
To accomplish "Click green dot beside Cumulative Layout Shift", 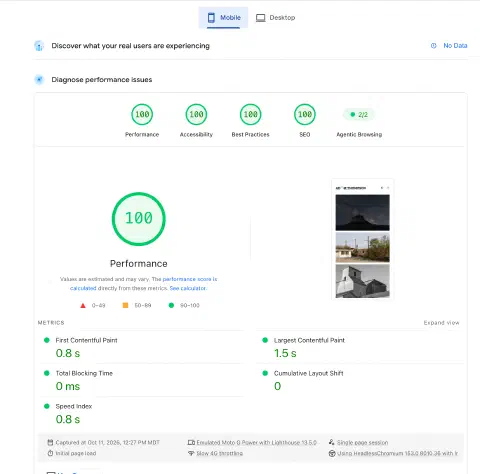I will (265, 373).
